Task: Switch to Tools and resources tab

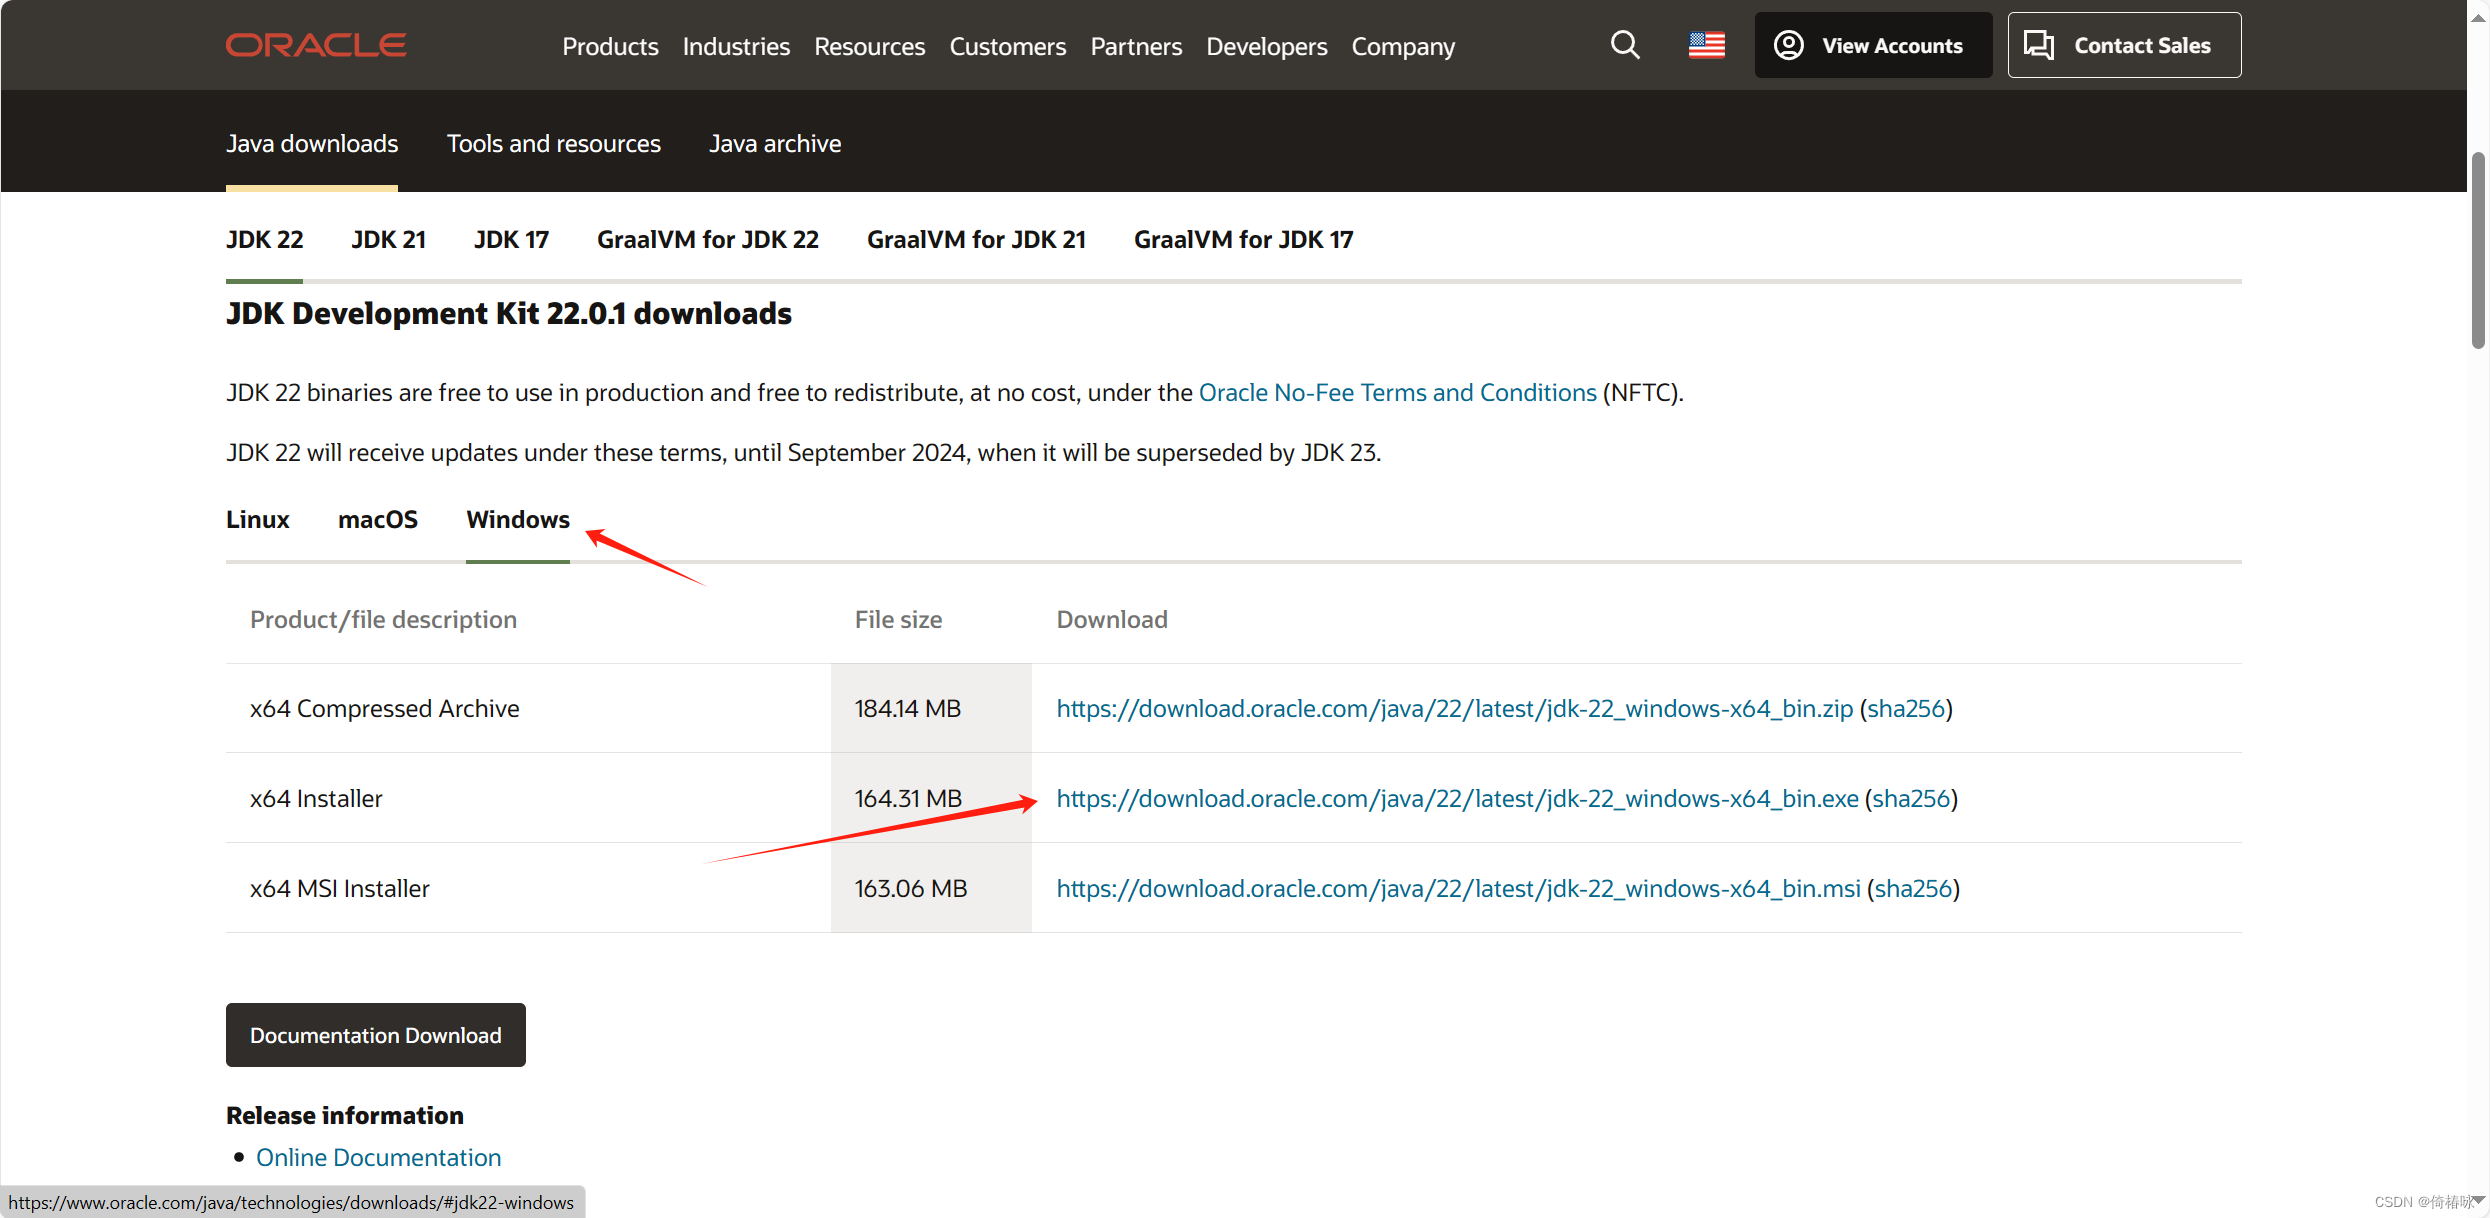Action: [x=553, y=143]
